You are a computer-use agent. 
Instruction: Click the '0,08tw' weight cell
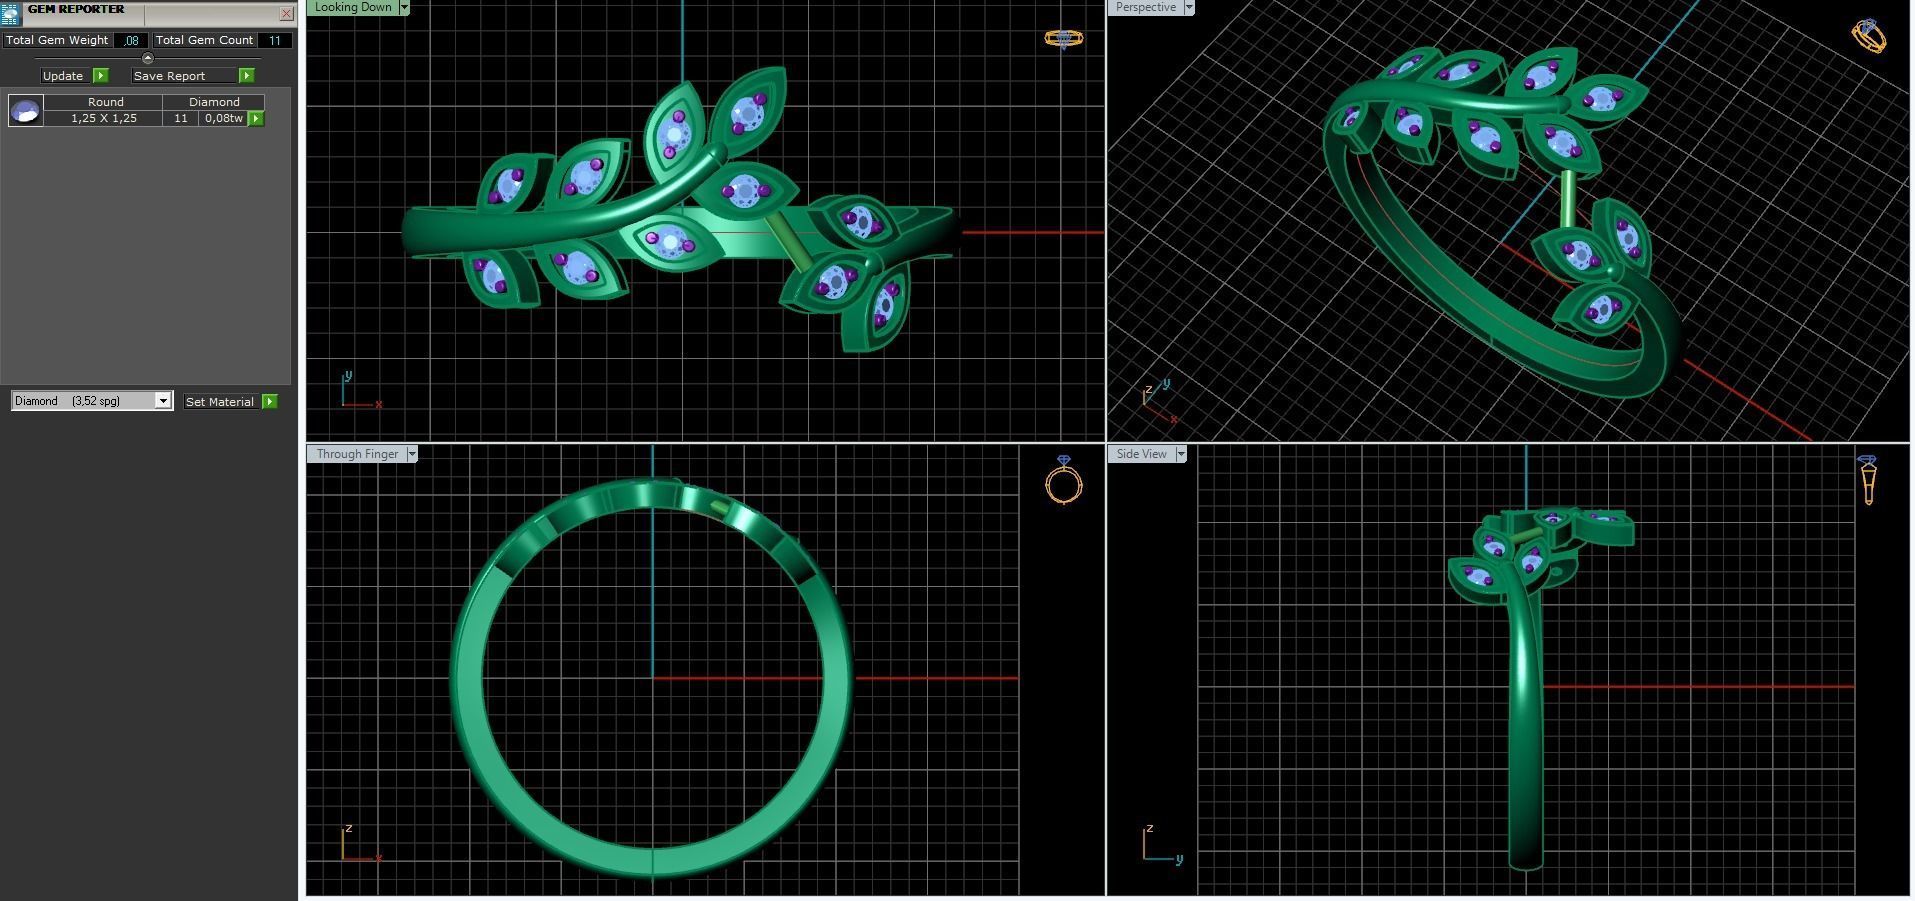(x=223, y=118)
